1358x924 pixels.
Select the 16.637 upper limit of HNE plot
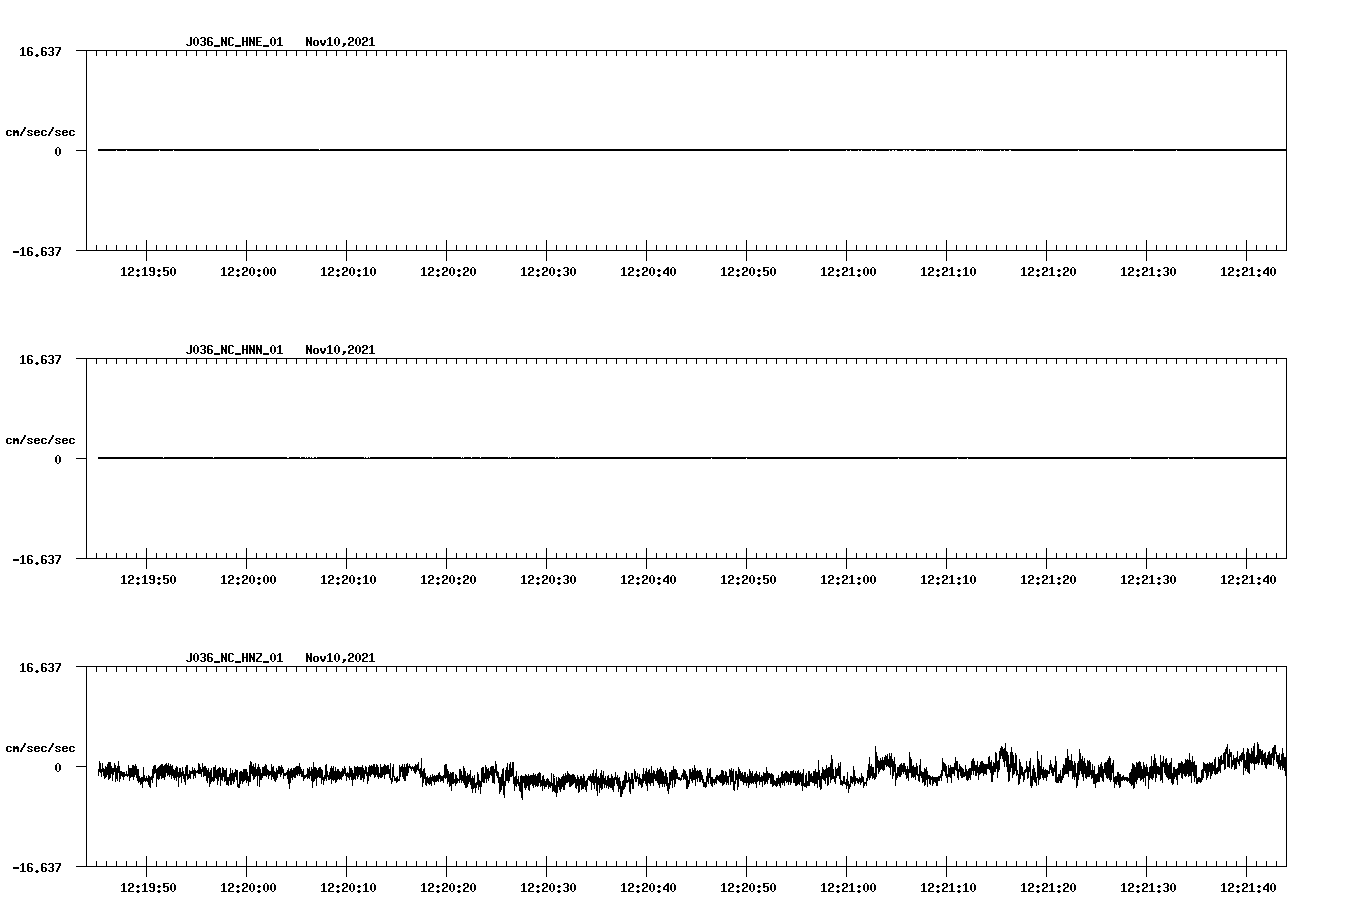pos(41,51)
